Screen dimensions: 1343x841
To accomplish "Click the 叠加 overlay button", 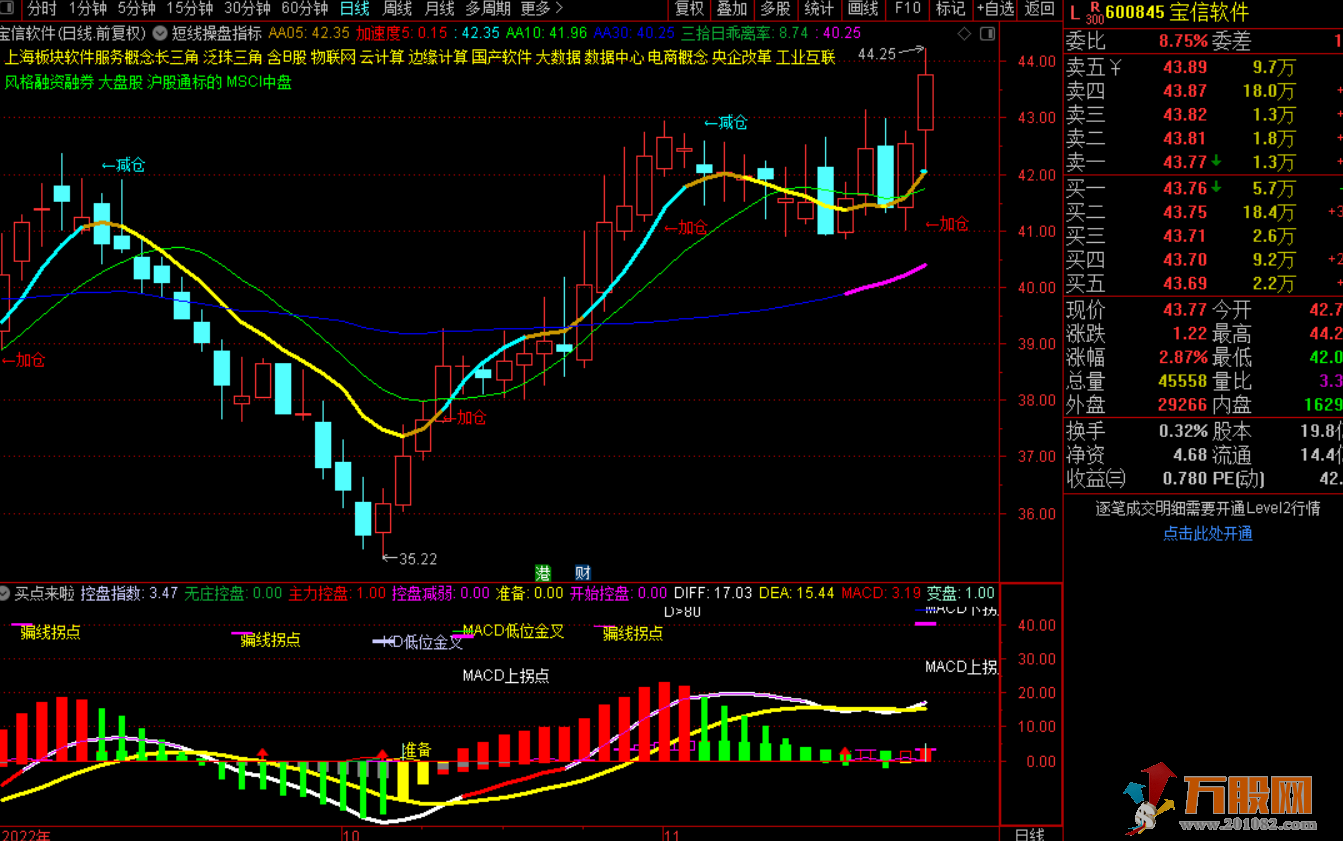I will coord(732,9).
